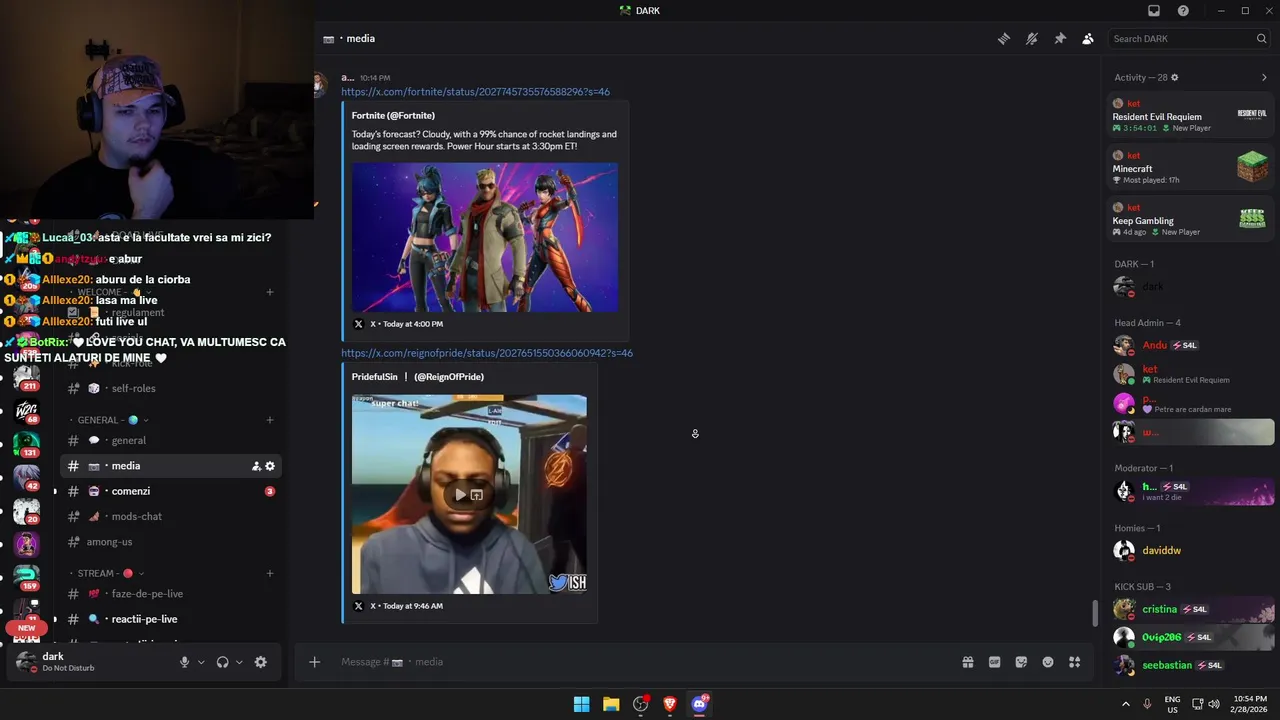Open the Minecraft activity card
The image size is (1280, 720).
click(x=1190, y=167)
